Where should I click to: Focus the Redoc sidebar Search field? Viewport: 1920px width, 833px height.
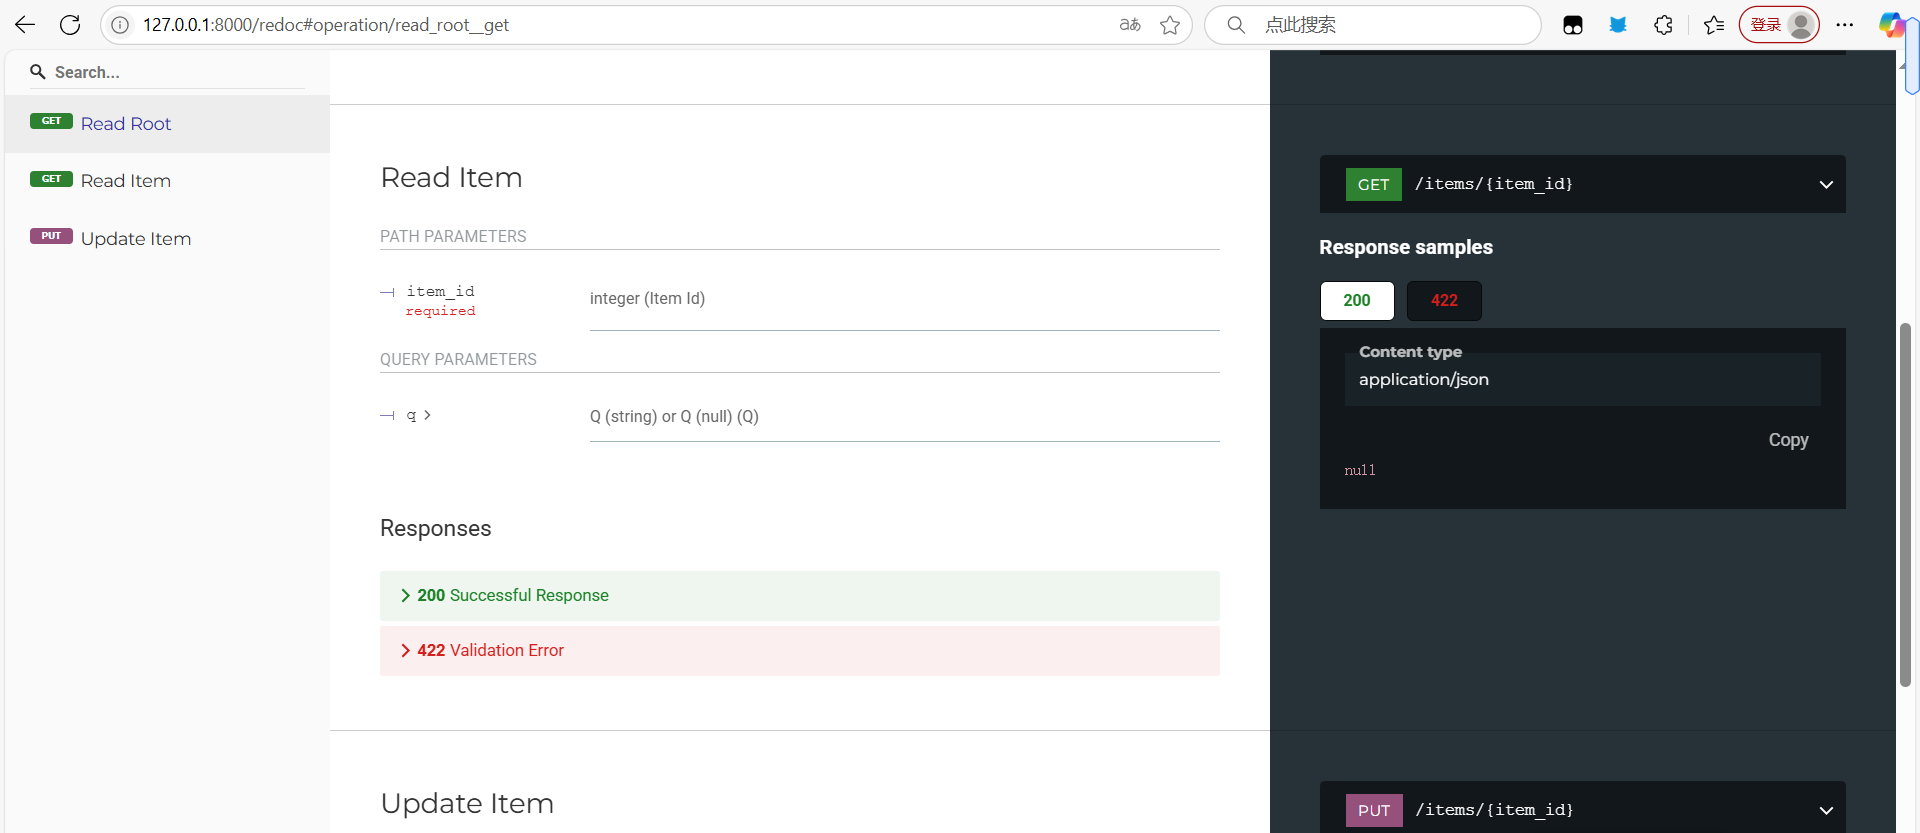[167, 72]
